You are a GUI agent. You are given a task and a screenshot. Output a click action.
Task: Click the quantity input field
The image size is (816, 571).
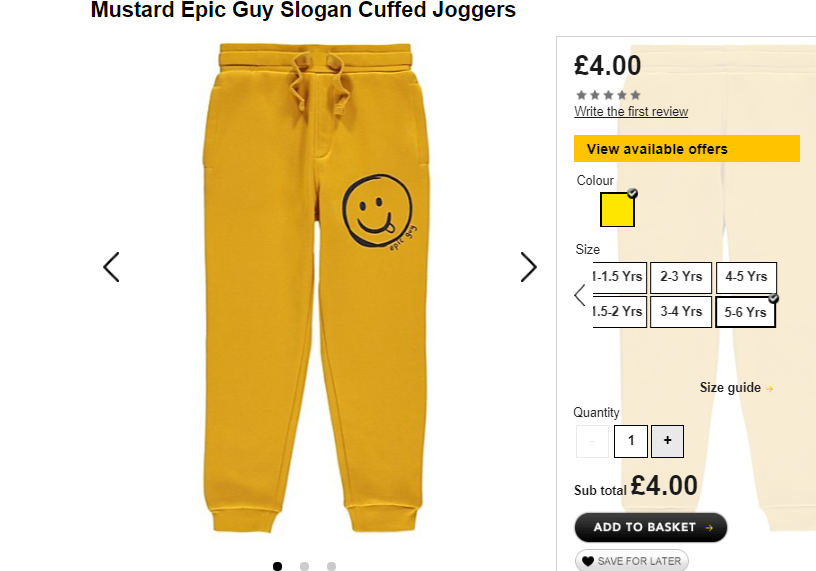pos(631,441)
